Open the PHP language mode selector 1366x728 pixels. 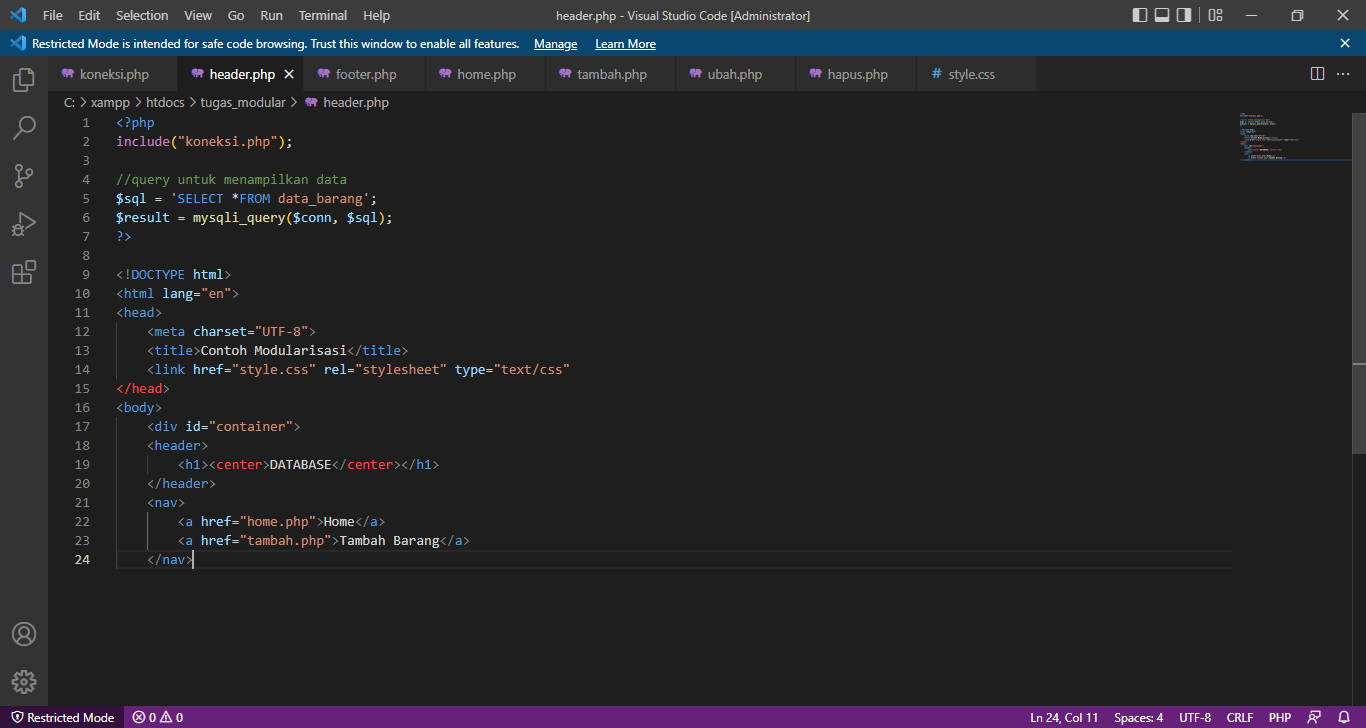(x=1279, y=717)
